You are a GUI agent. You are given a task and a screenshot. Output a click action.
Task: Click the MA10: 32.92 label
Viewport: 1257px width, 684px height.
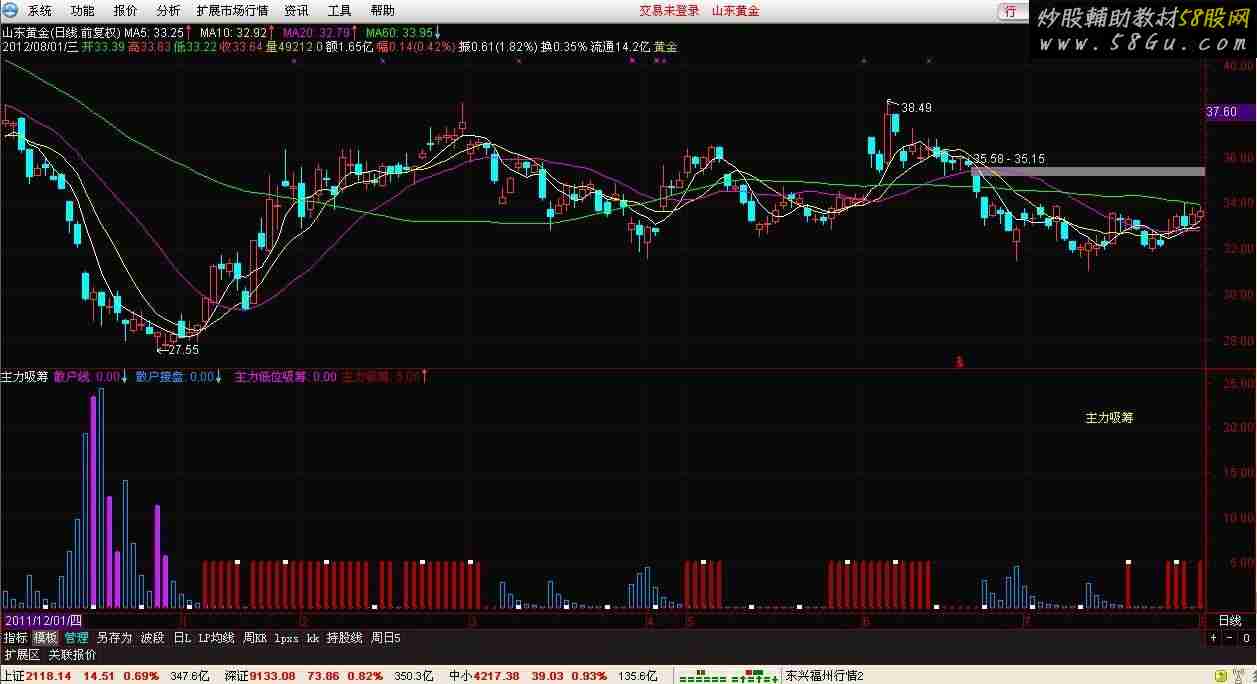(x=235, y=32)
